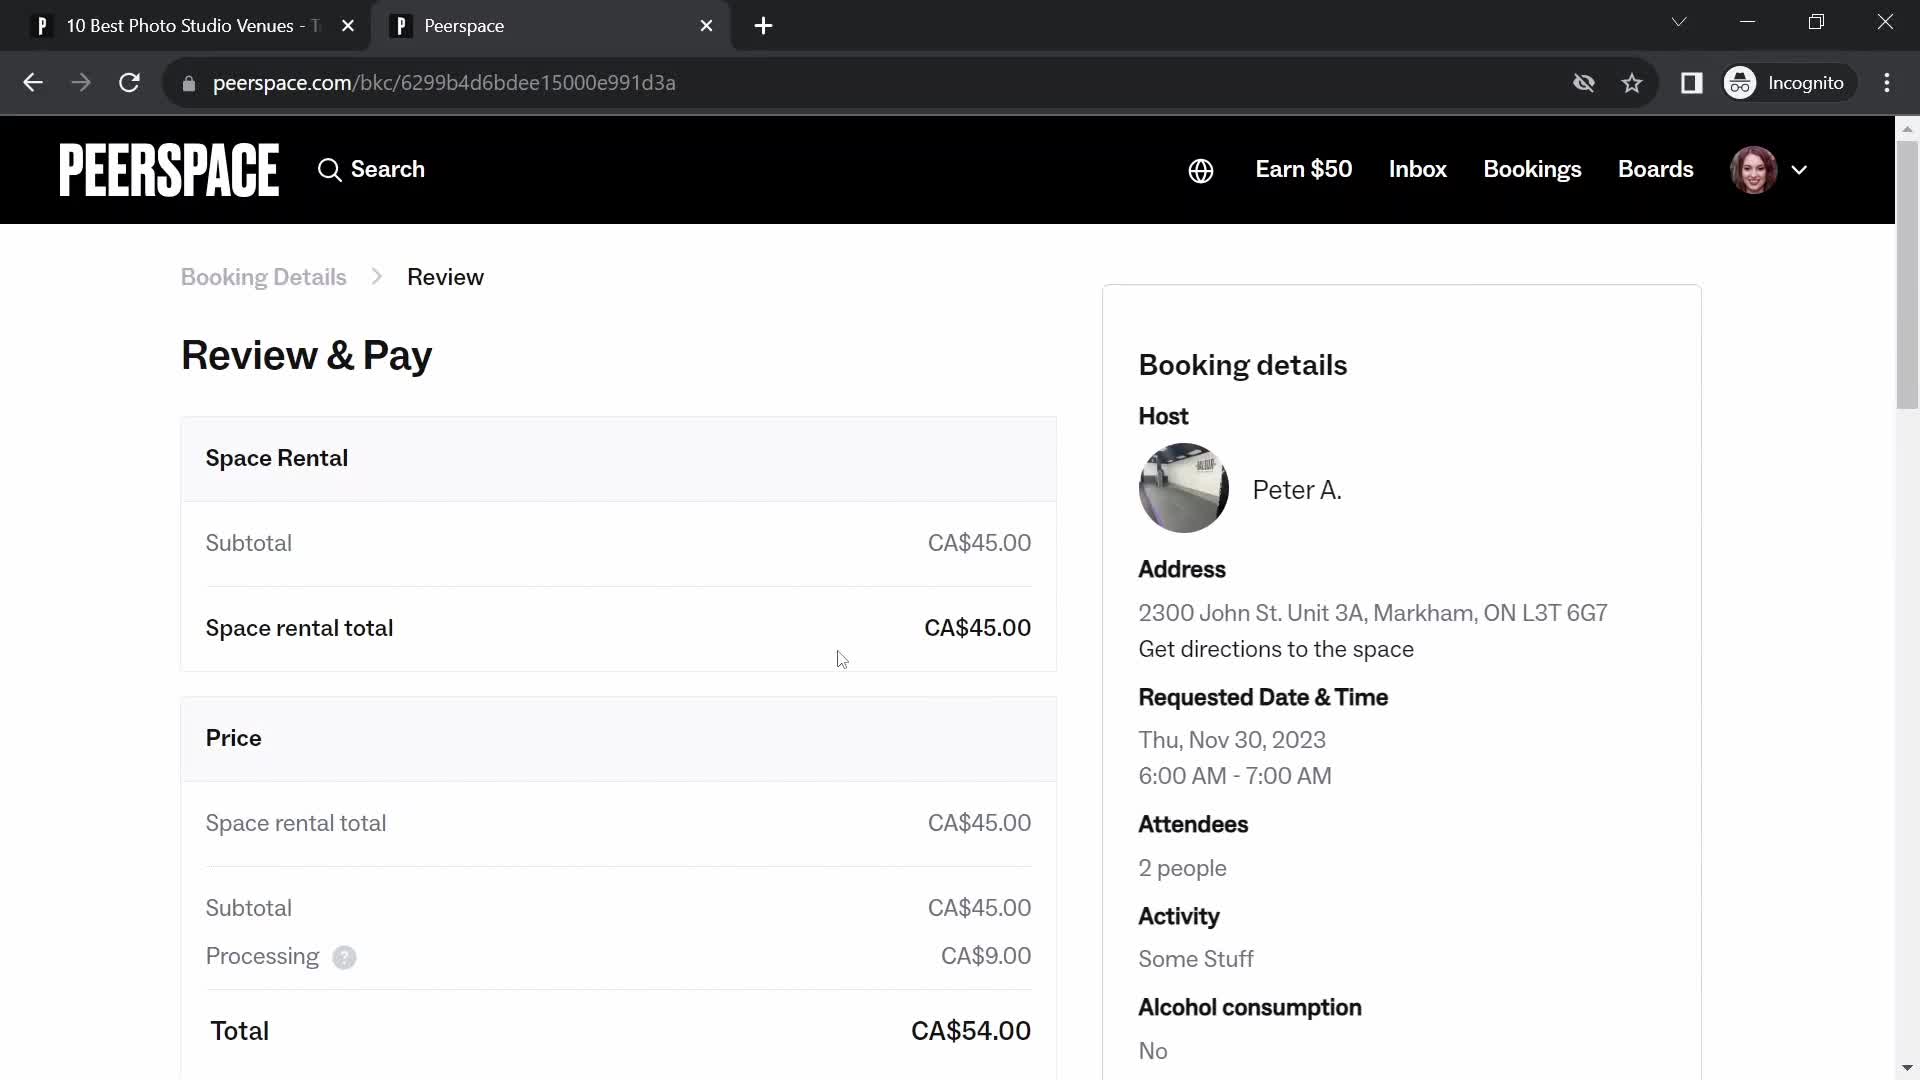1920x1080 pixels.
Task: Click the Earn $50 referral link
Action: click(x=1303, y=169)
